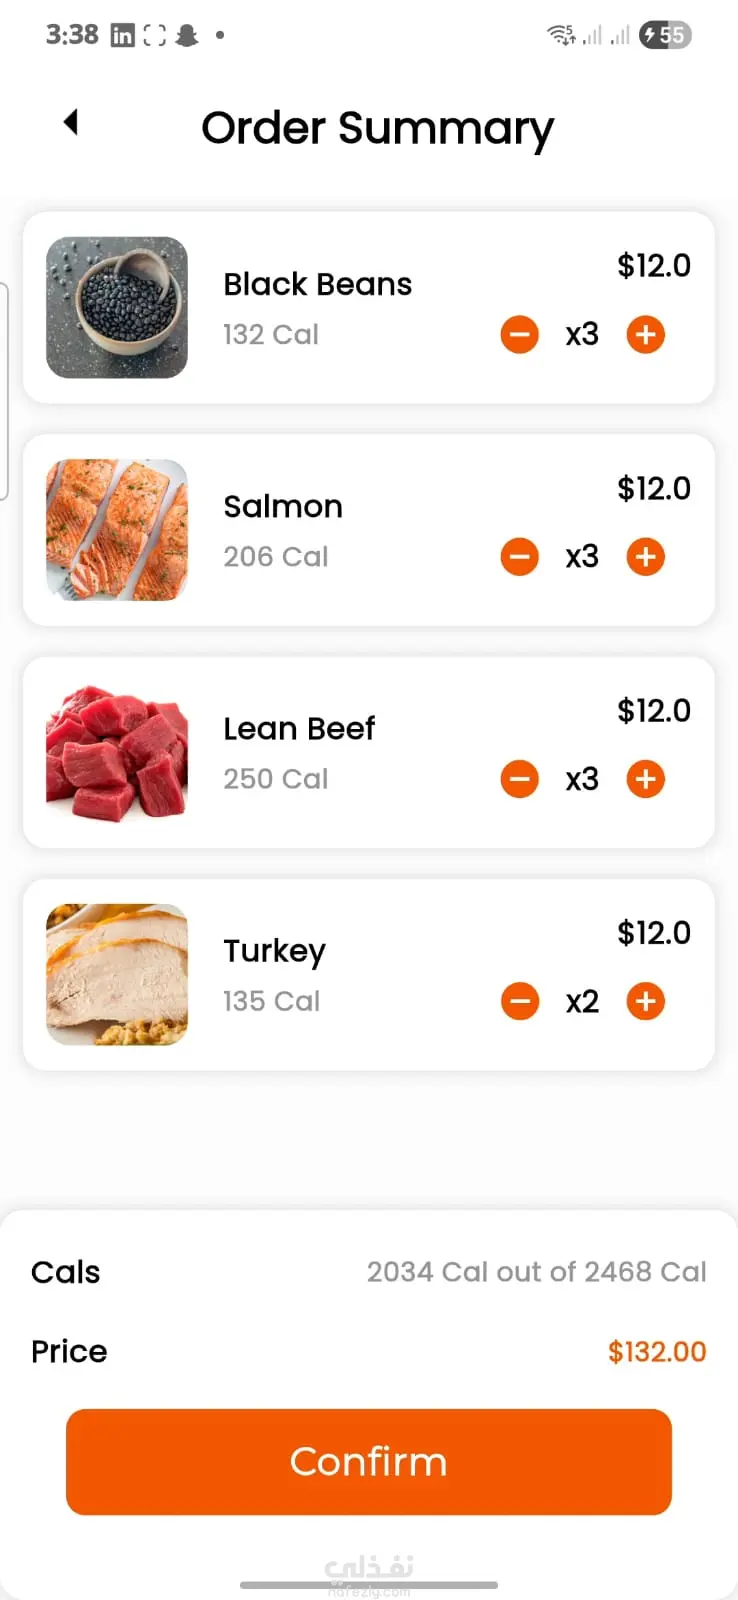Confirm the order
738x1600 pixels.
[369, 1462]
